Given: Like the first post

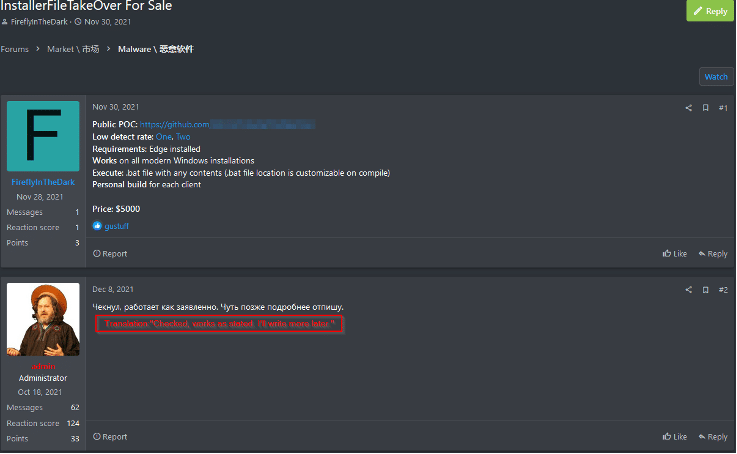Looking at the screenshot, I should point(674,254).
